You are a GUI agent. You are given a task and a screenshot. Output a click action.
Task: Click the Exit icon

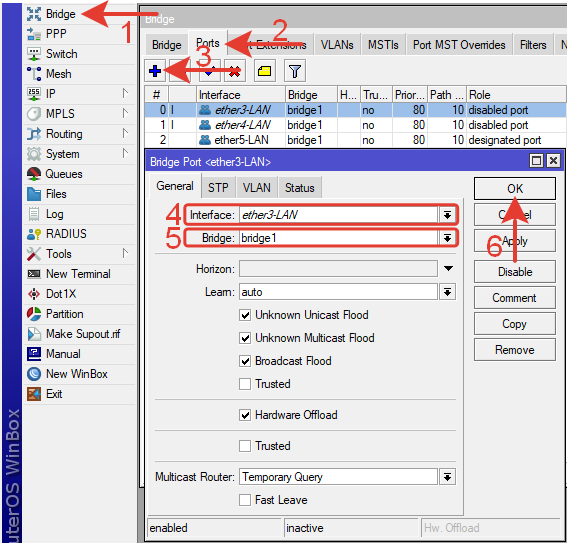[34, 394]
